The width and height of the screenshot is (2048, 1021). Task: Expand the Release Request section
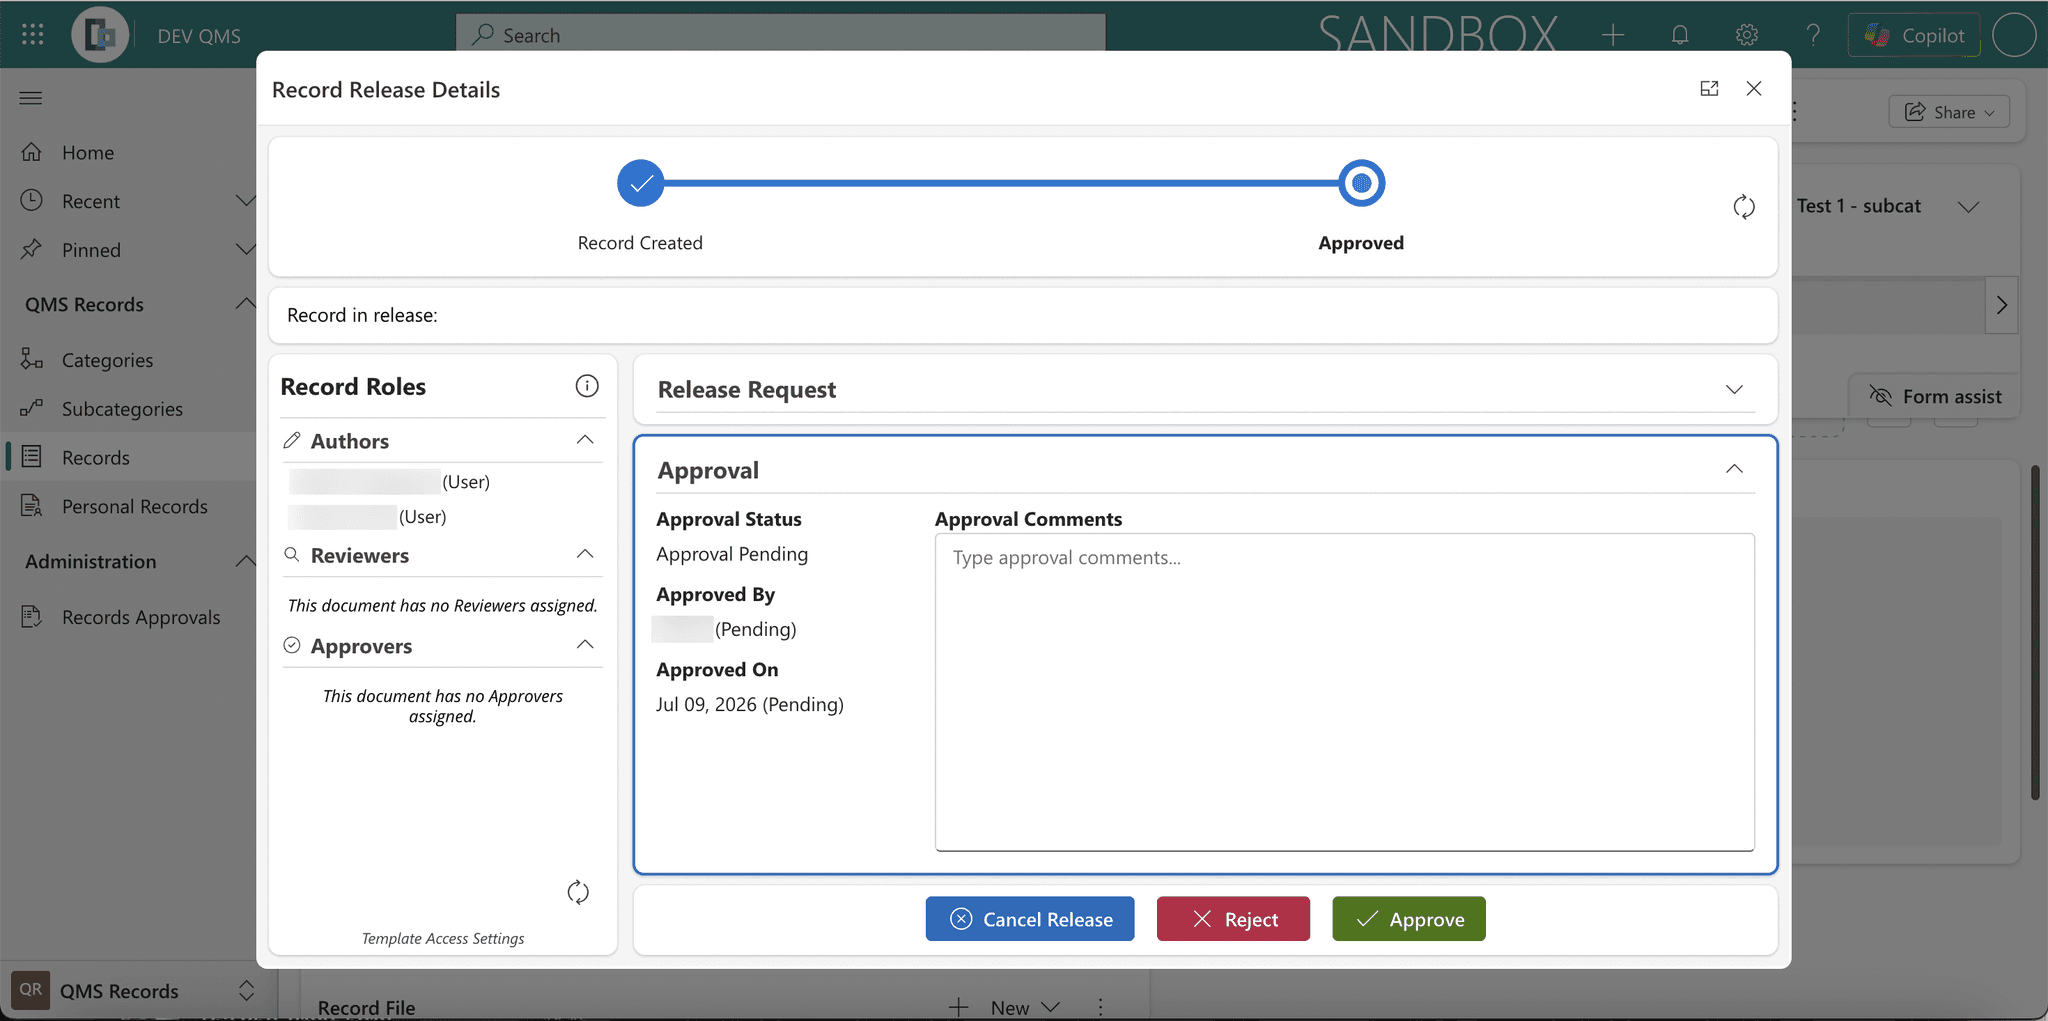click(x=1734, y=389)
